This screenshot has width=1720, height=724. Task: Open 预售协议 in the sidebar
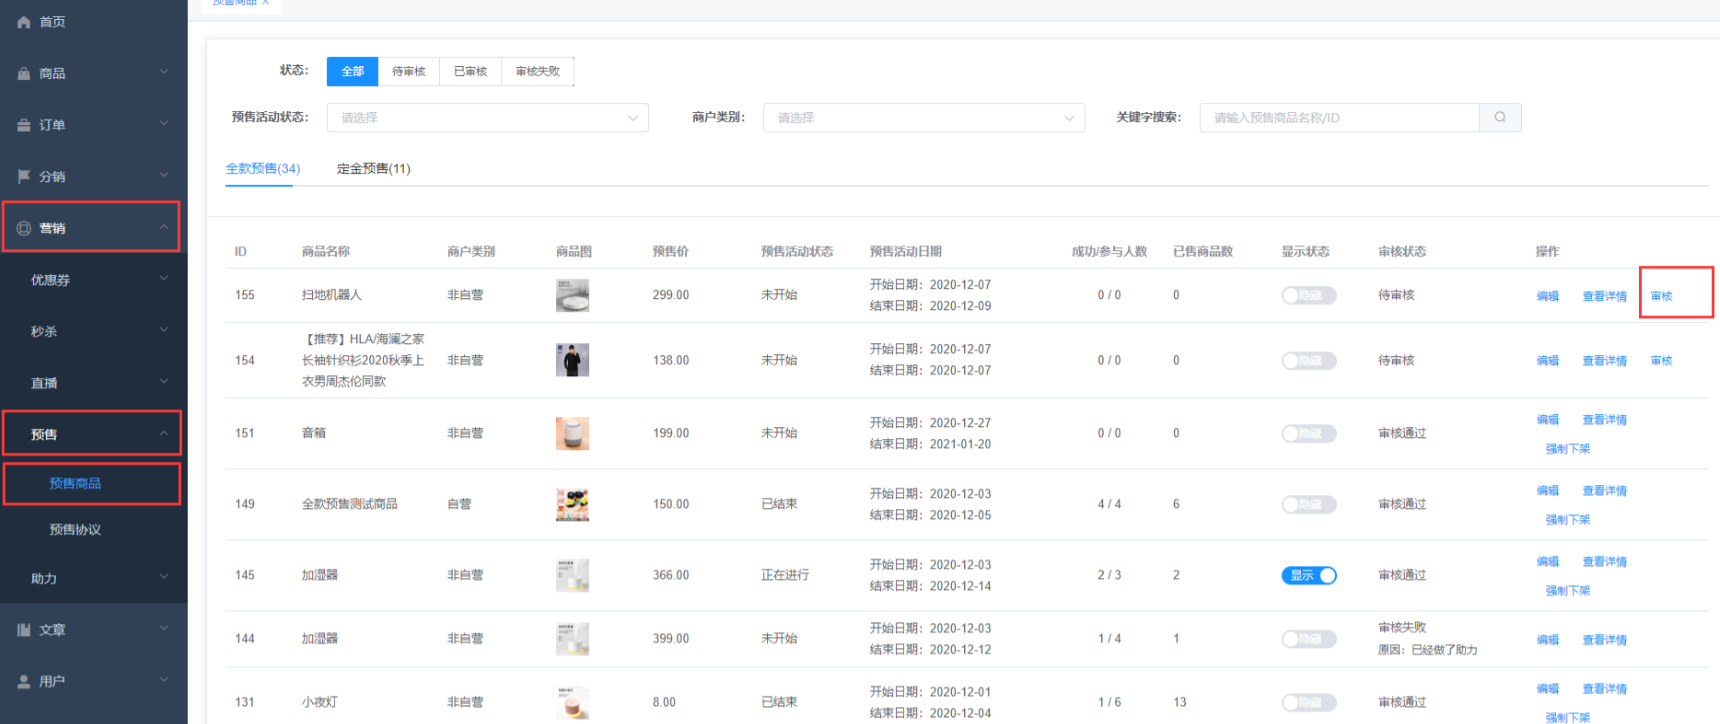pos(76,530)
